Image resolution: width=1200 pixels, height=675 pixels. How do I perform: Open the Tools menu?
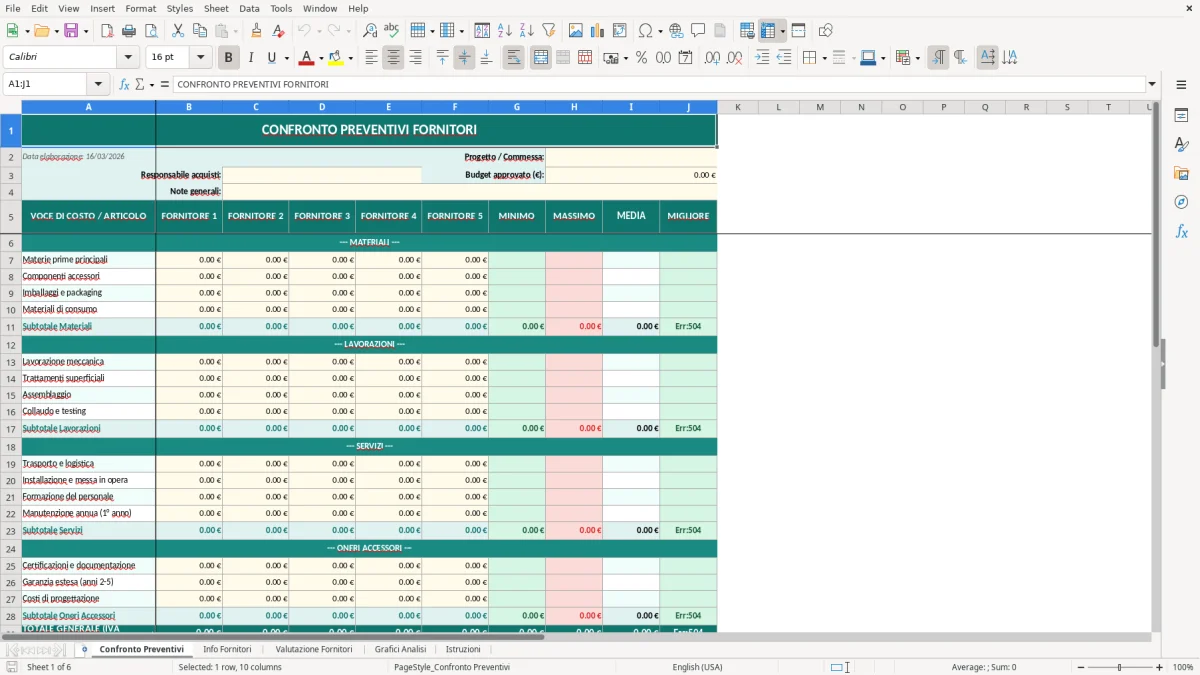(281, 8)
